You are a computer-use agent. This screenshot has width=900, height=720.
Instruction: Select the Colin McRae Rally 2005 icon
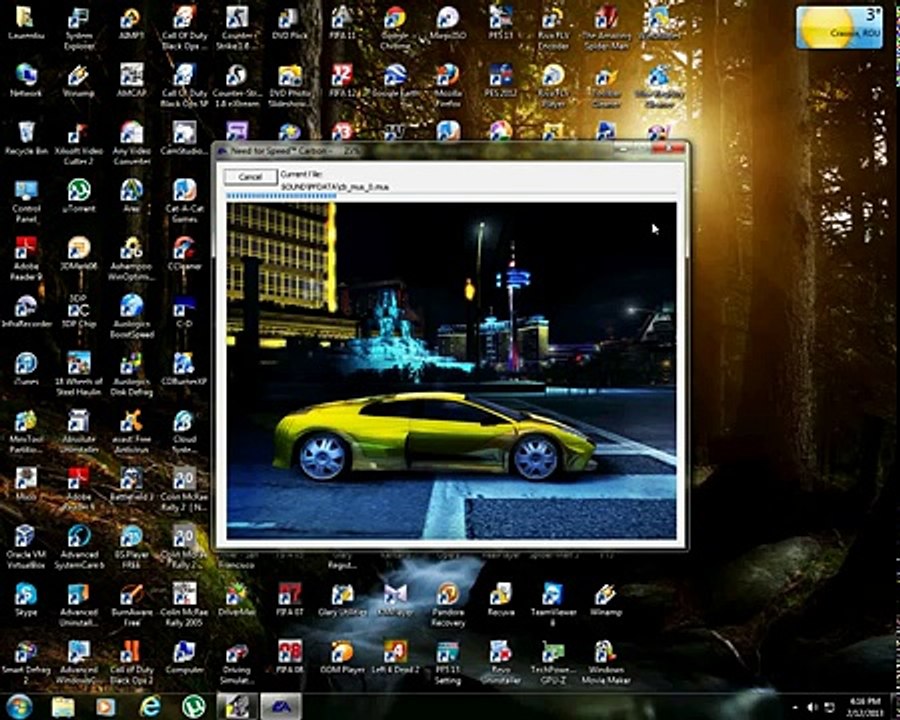pyautogui.click(x=184, y=604)
